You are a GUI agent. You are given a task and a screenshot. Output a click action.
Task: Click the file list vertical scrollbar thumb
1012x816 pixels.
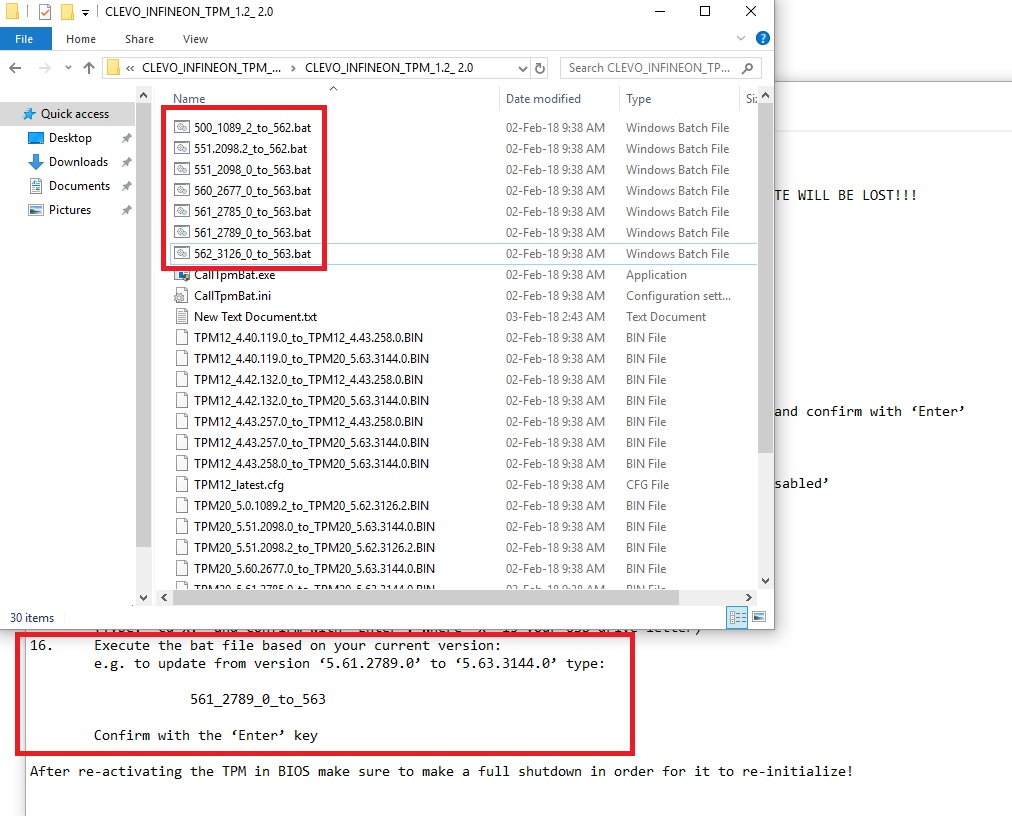point(765,278)
